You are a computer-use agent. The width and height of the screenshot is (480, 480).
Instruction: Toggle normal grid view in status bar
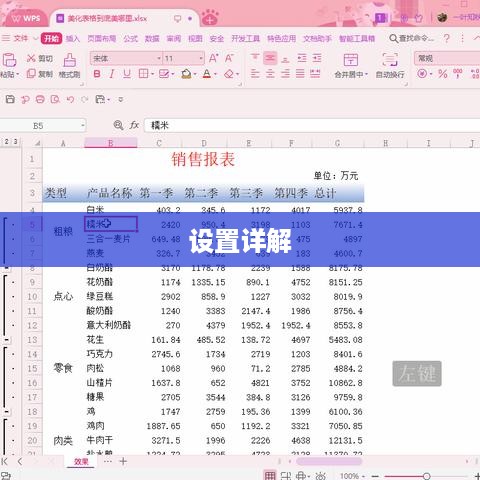pos(270,476)
